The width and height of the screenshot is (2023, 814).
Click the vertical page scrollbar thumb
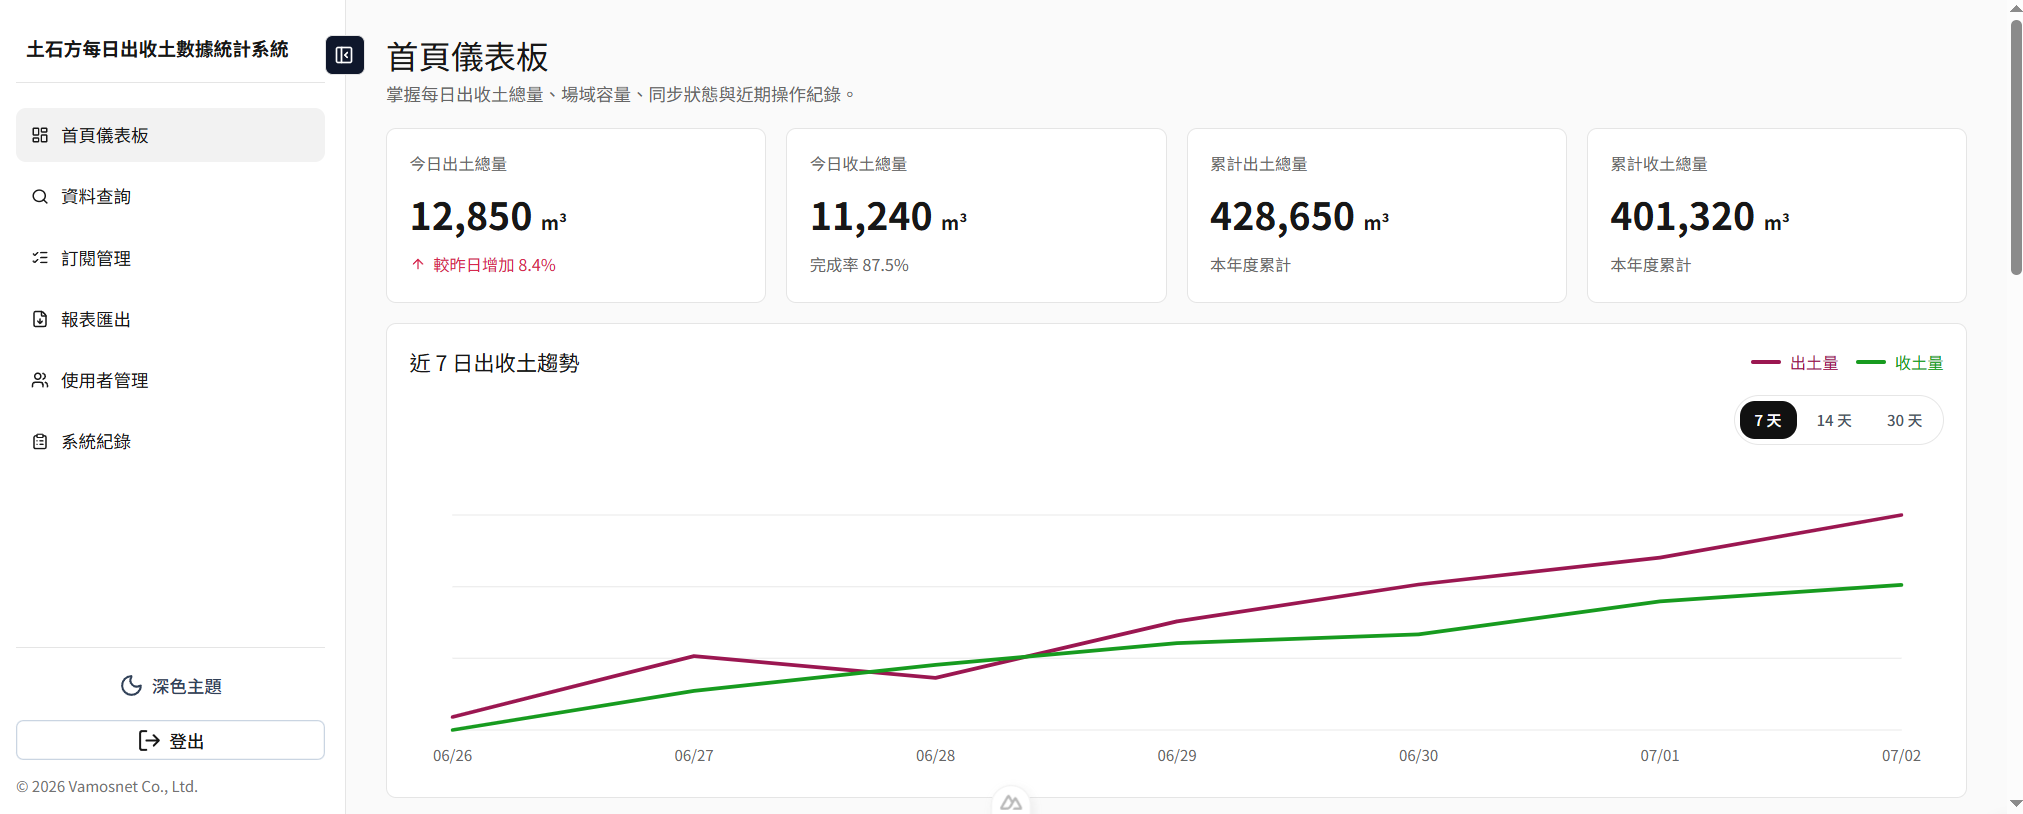[2016, 147]
